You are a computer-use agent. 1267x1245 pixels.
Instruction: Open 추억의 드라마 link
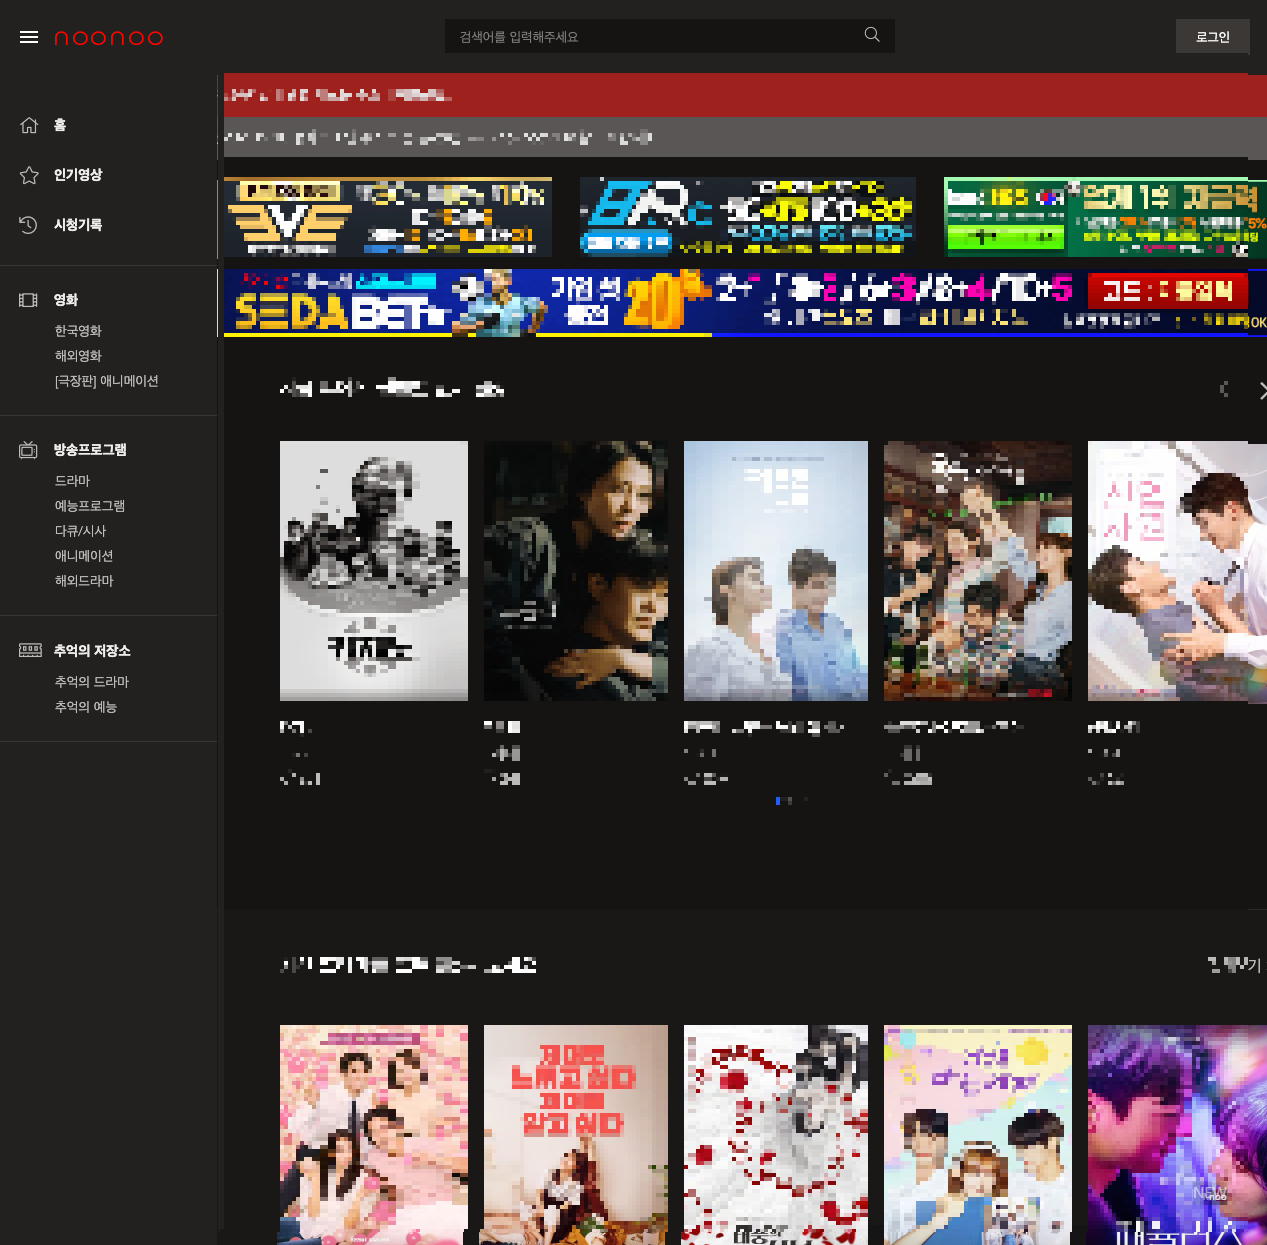click(92, 682)
